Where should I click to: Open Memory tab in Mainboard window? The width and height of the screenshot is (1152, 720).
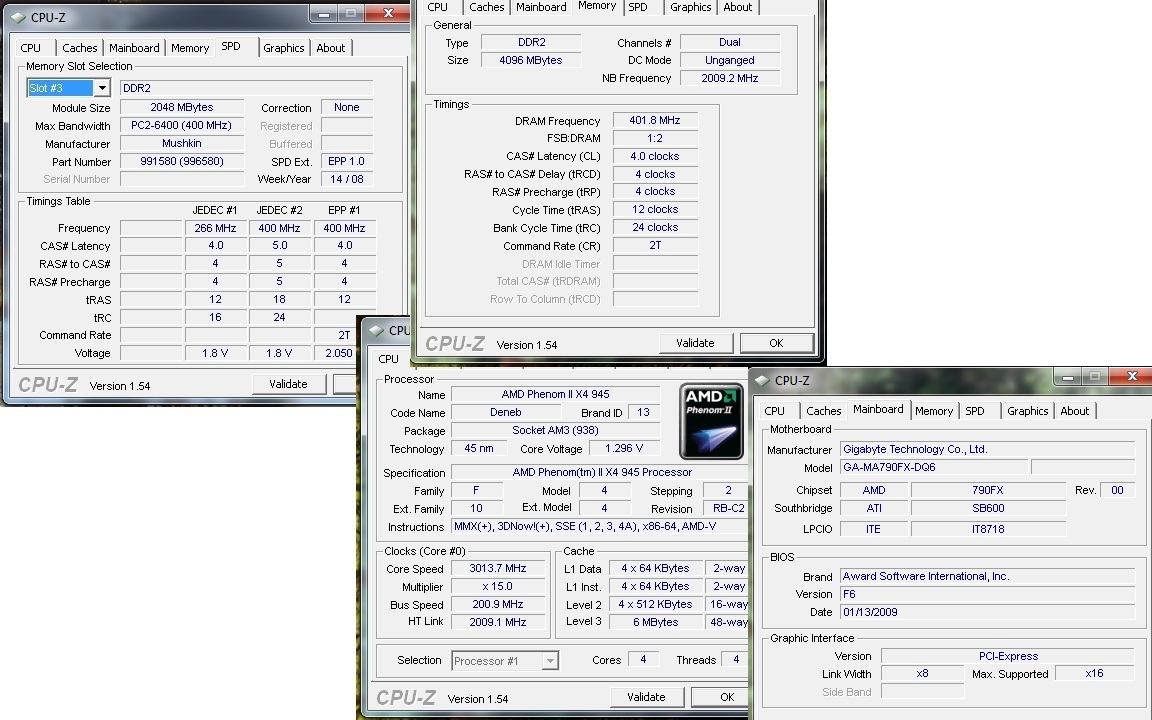tap(934, 411)
